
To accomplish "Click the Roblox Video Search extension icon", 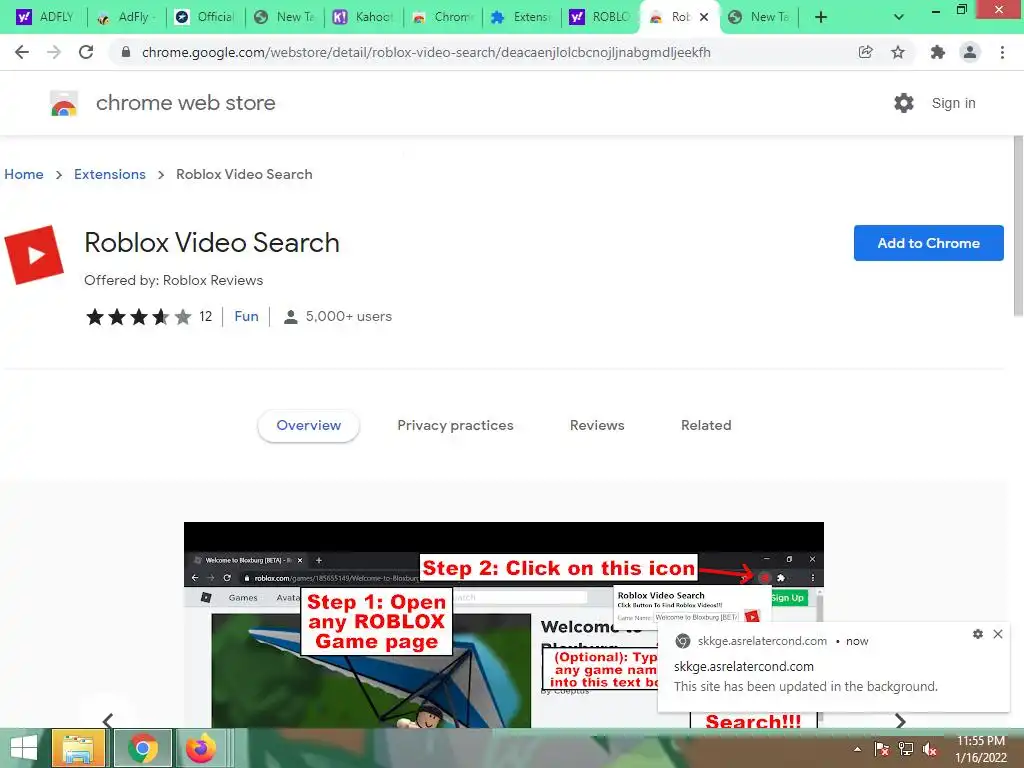I will [34, 255].
